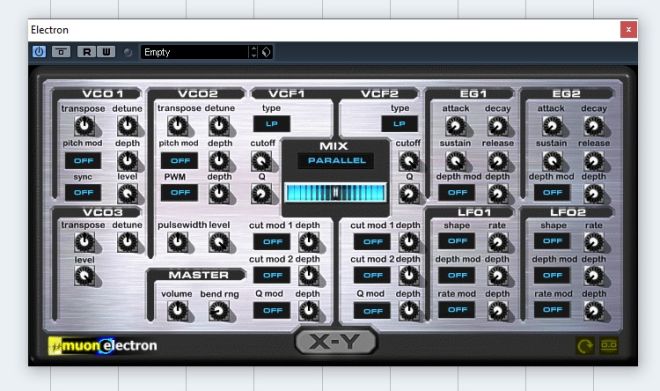Open VCF1 cut mod 1 source selector
This screenshot has width=660, height=391.
click(x=271, y=242)
